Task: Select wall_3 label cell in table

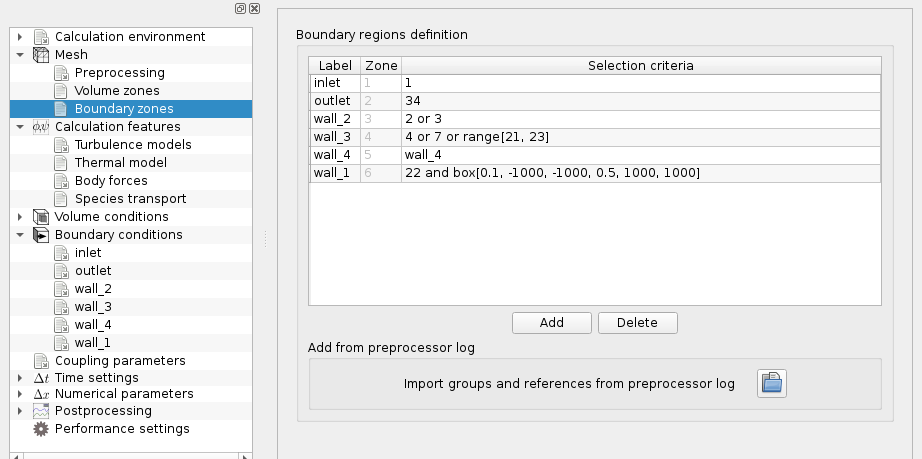Action: (335, 137)
